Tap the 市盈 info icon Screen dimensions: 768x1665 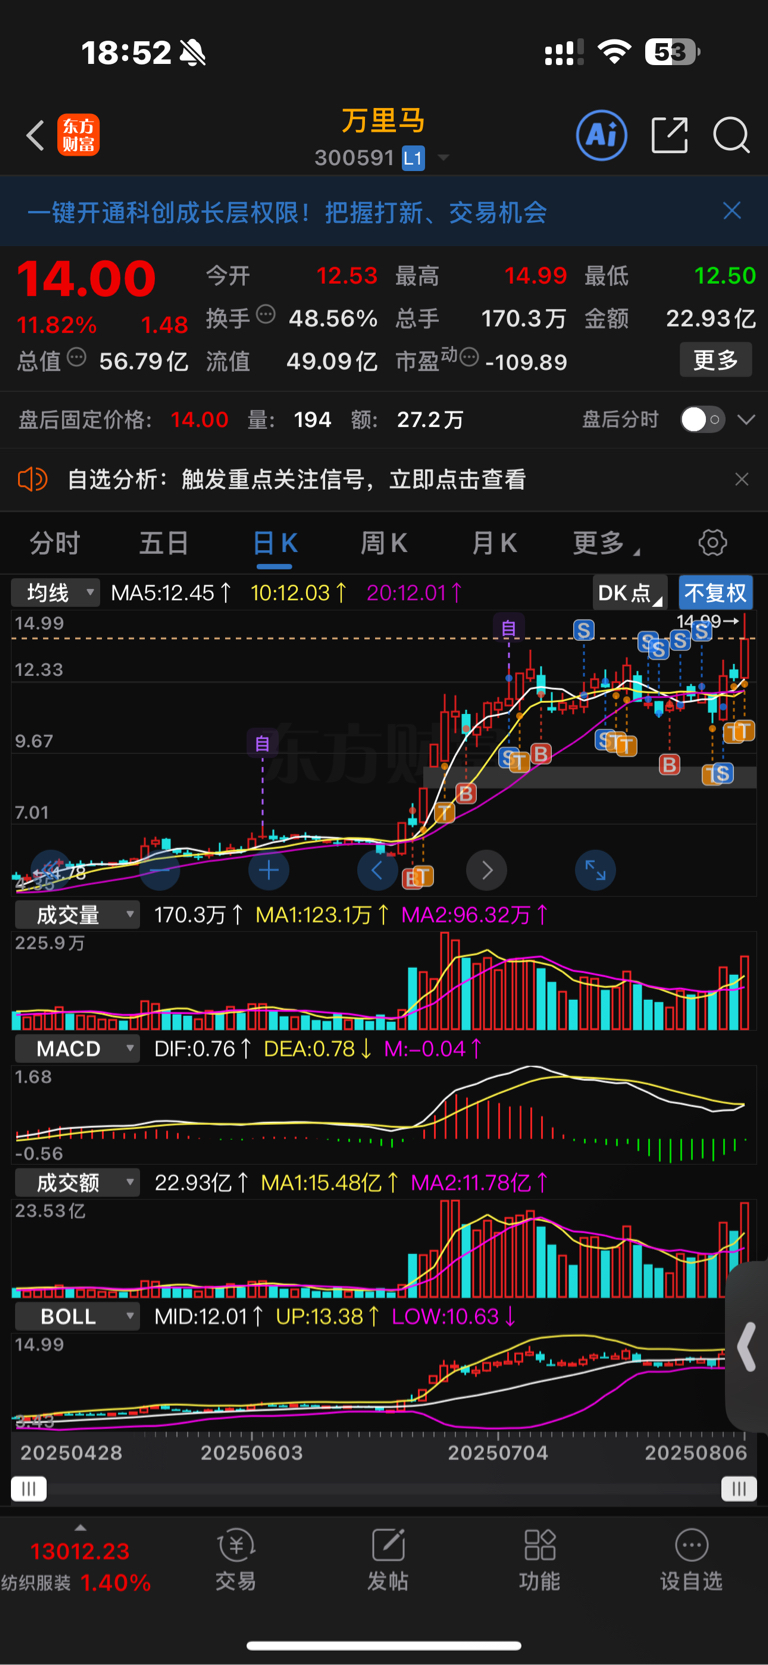[x=469, y=357]
